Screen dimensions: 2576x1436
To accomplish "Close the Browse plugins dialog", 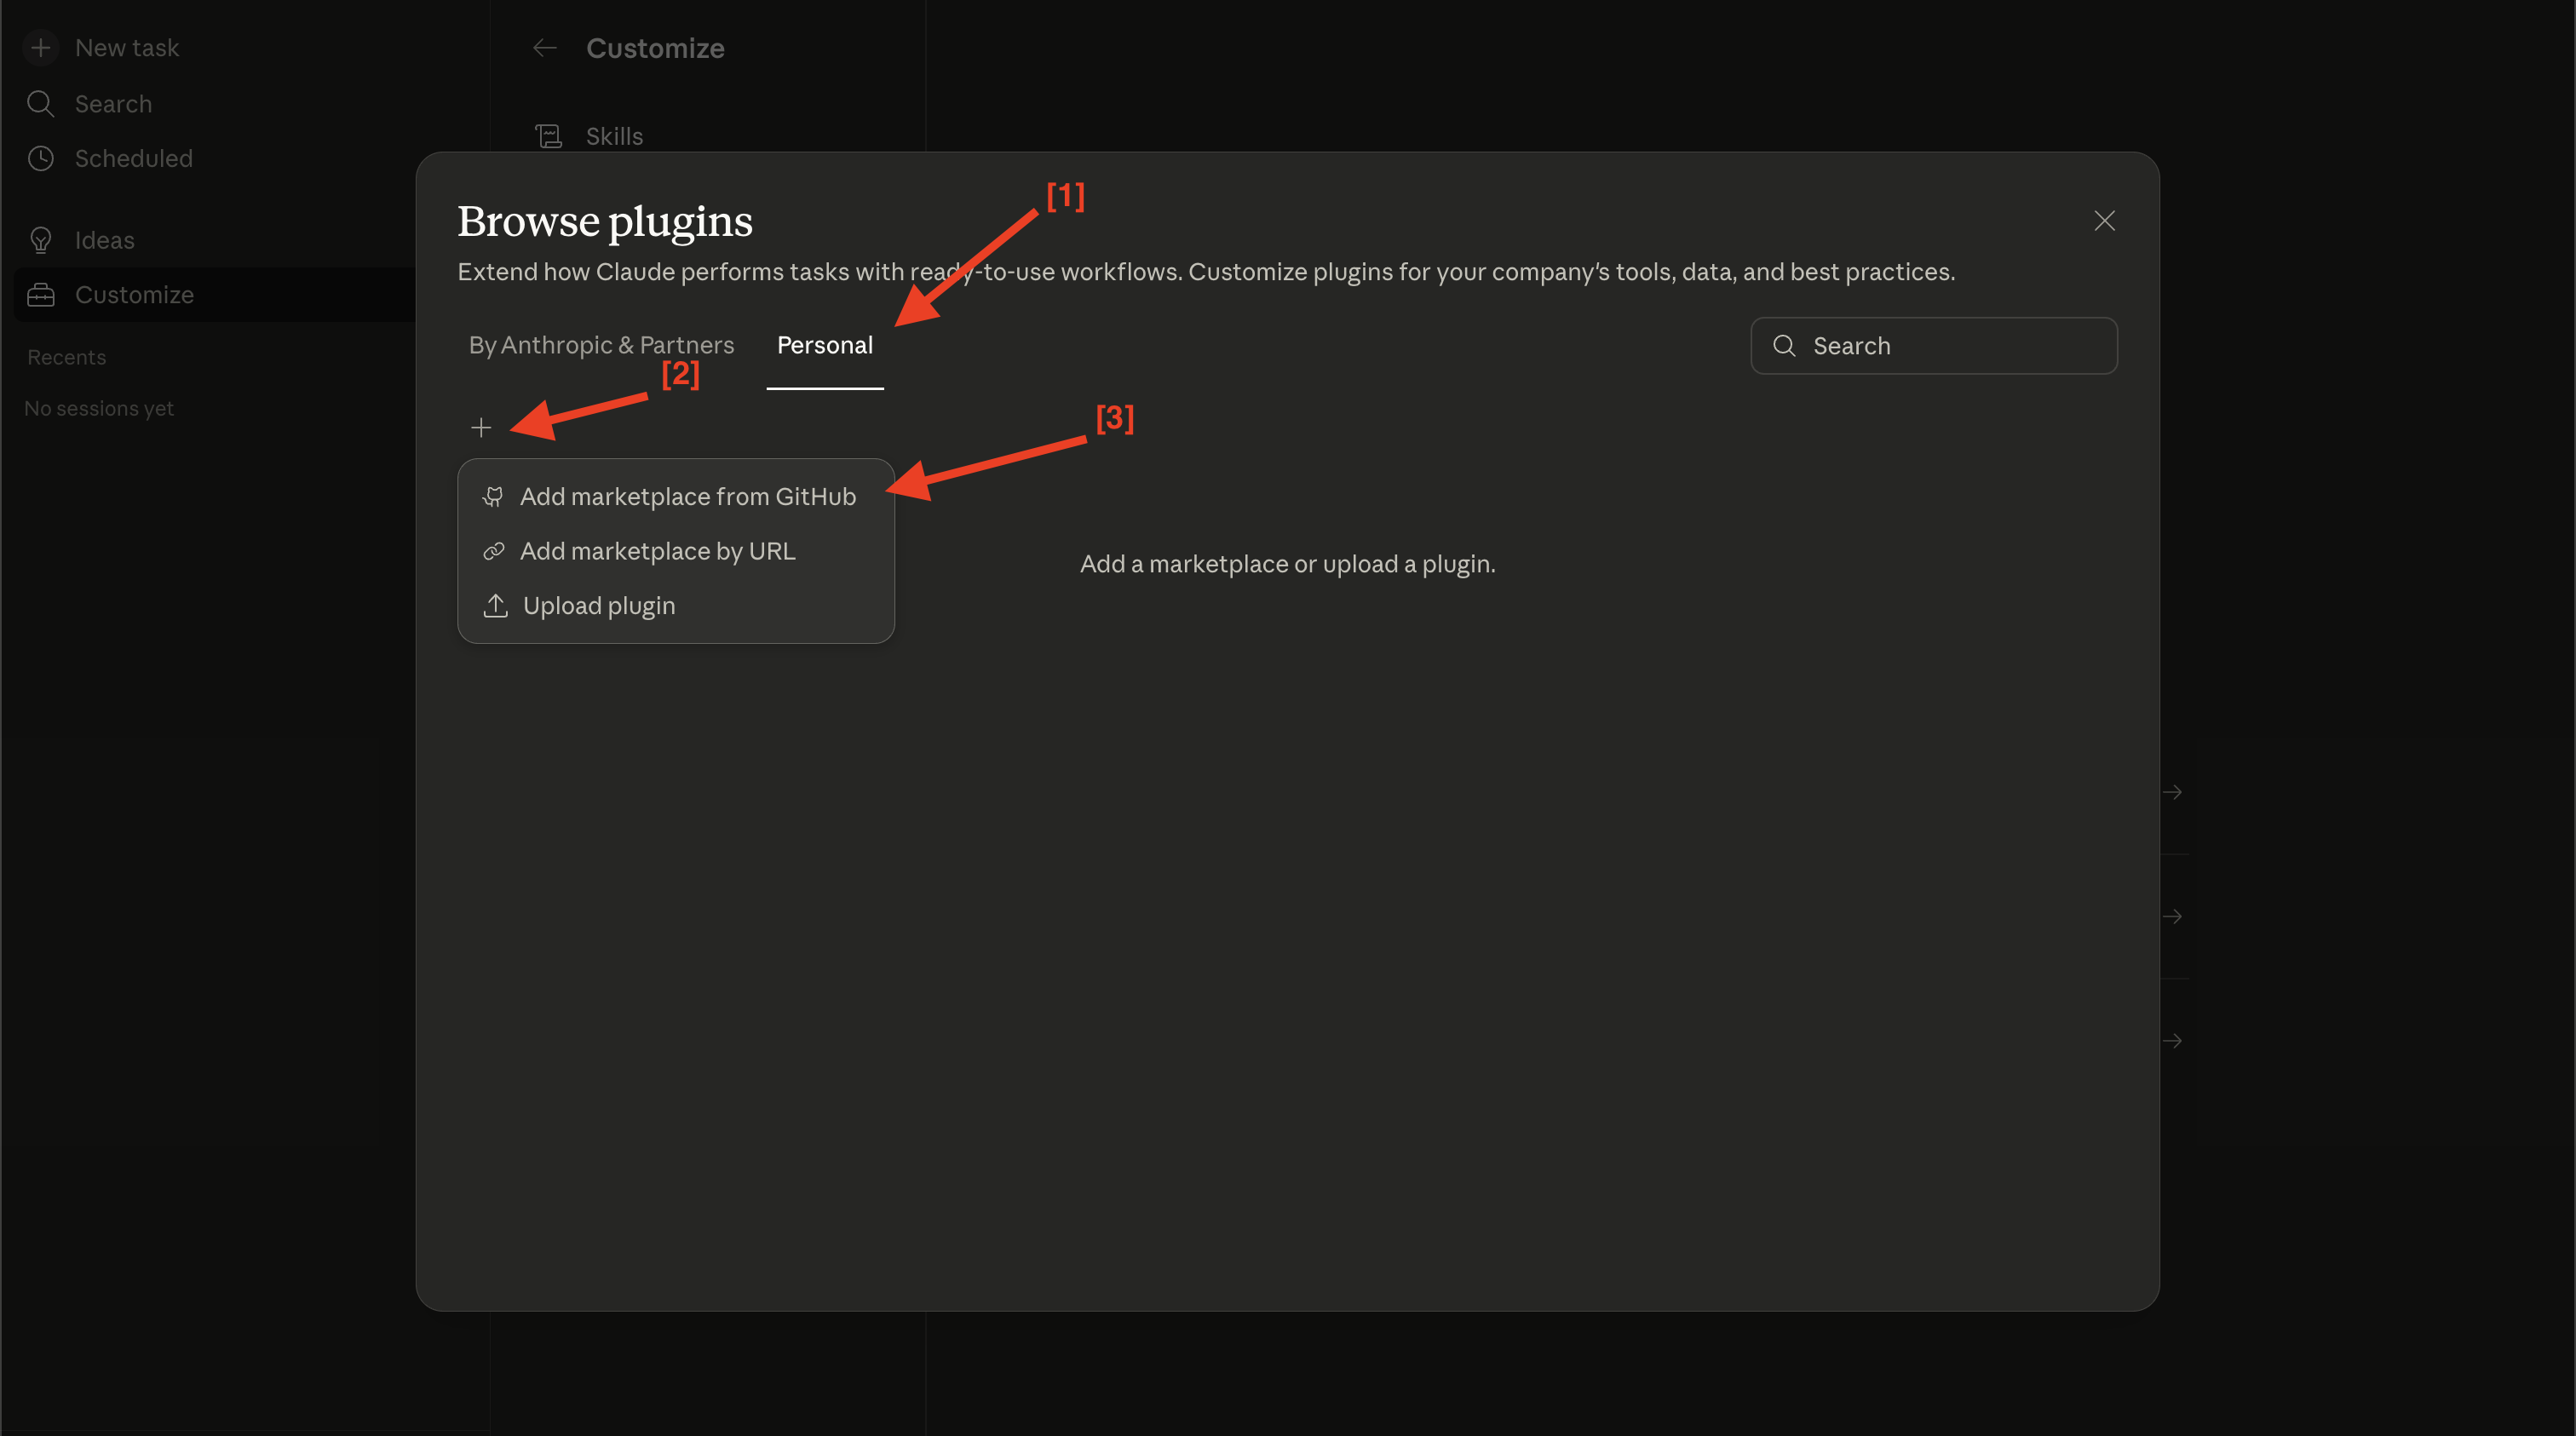I will coord(2104,220).
